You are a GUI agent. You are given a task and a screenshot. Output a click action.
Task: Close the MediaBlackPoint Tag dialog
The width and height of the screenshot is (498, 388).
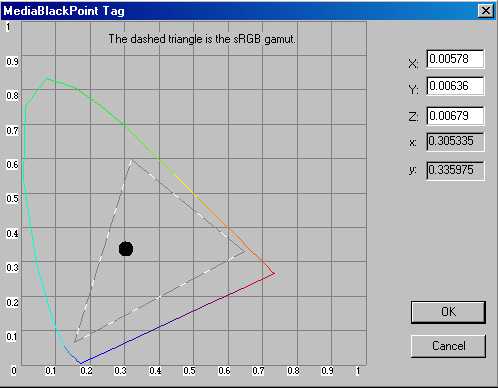[x=486, y=11]
